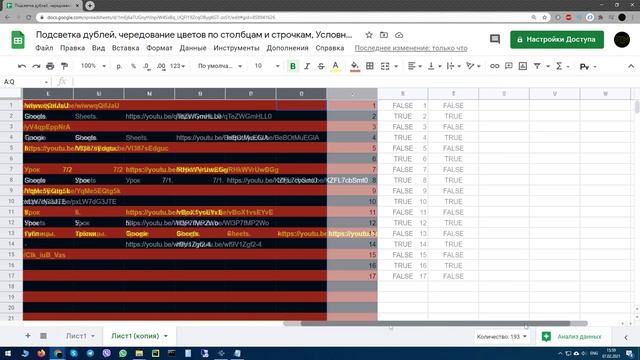Open font family dropdown
The image size is (640, 360).
pyautogui.click(x=220, y=66)
